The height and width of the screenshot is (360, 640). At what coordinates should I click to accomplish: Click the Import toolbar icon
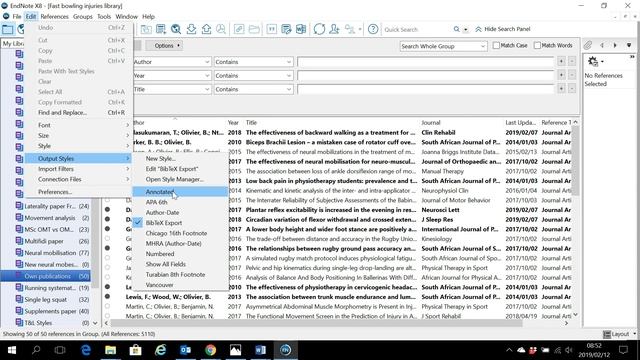pos(191,29)
